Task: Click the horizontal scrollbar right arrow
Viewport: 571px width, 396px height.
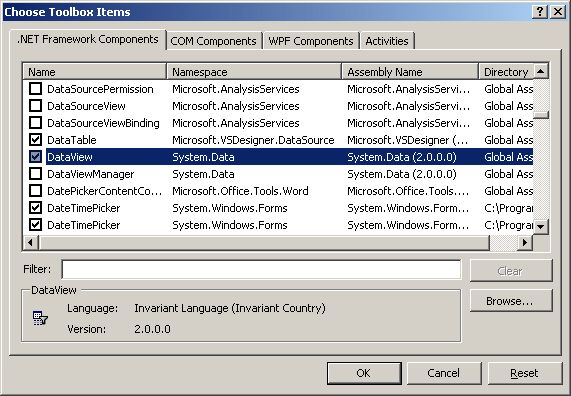Action: pos(525,242)
